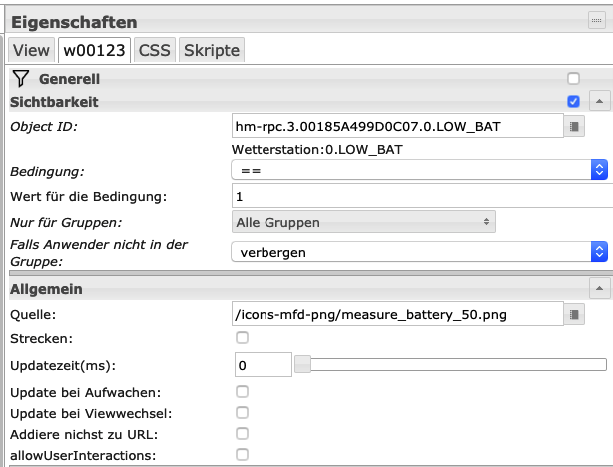Click the Updatezeit slider handle
Viewport: 613px width, 467px height.
tap(303, 364)
